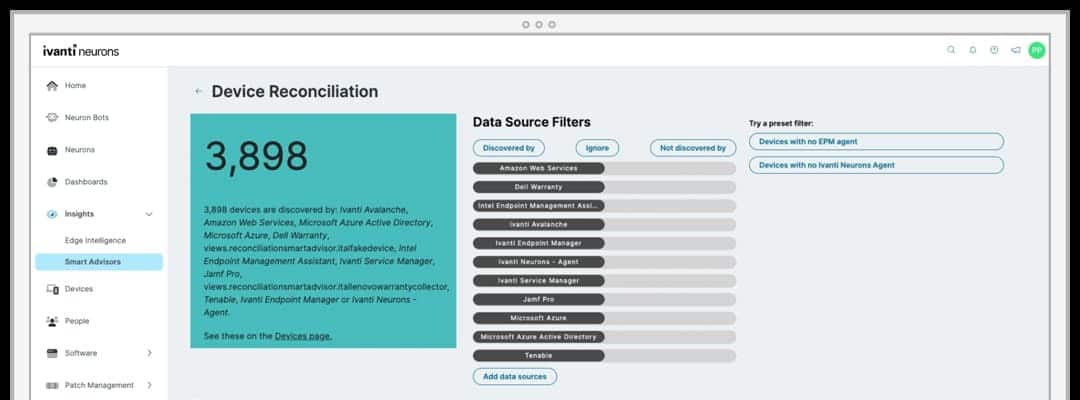Viewport: 1080px width, 400px height.
Task: Open Neuron Bots from the sidebar
Action: [86, 118]
